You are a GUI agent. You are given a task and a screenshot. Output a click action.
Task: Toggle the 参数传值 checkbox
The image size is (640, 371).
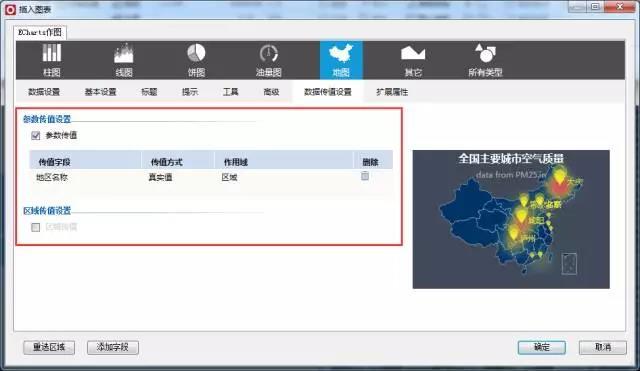tap(36, 136)
